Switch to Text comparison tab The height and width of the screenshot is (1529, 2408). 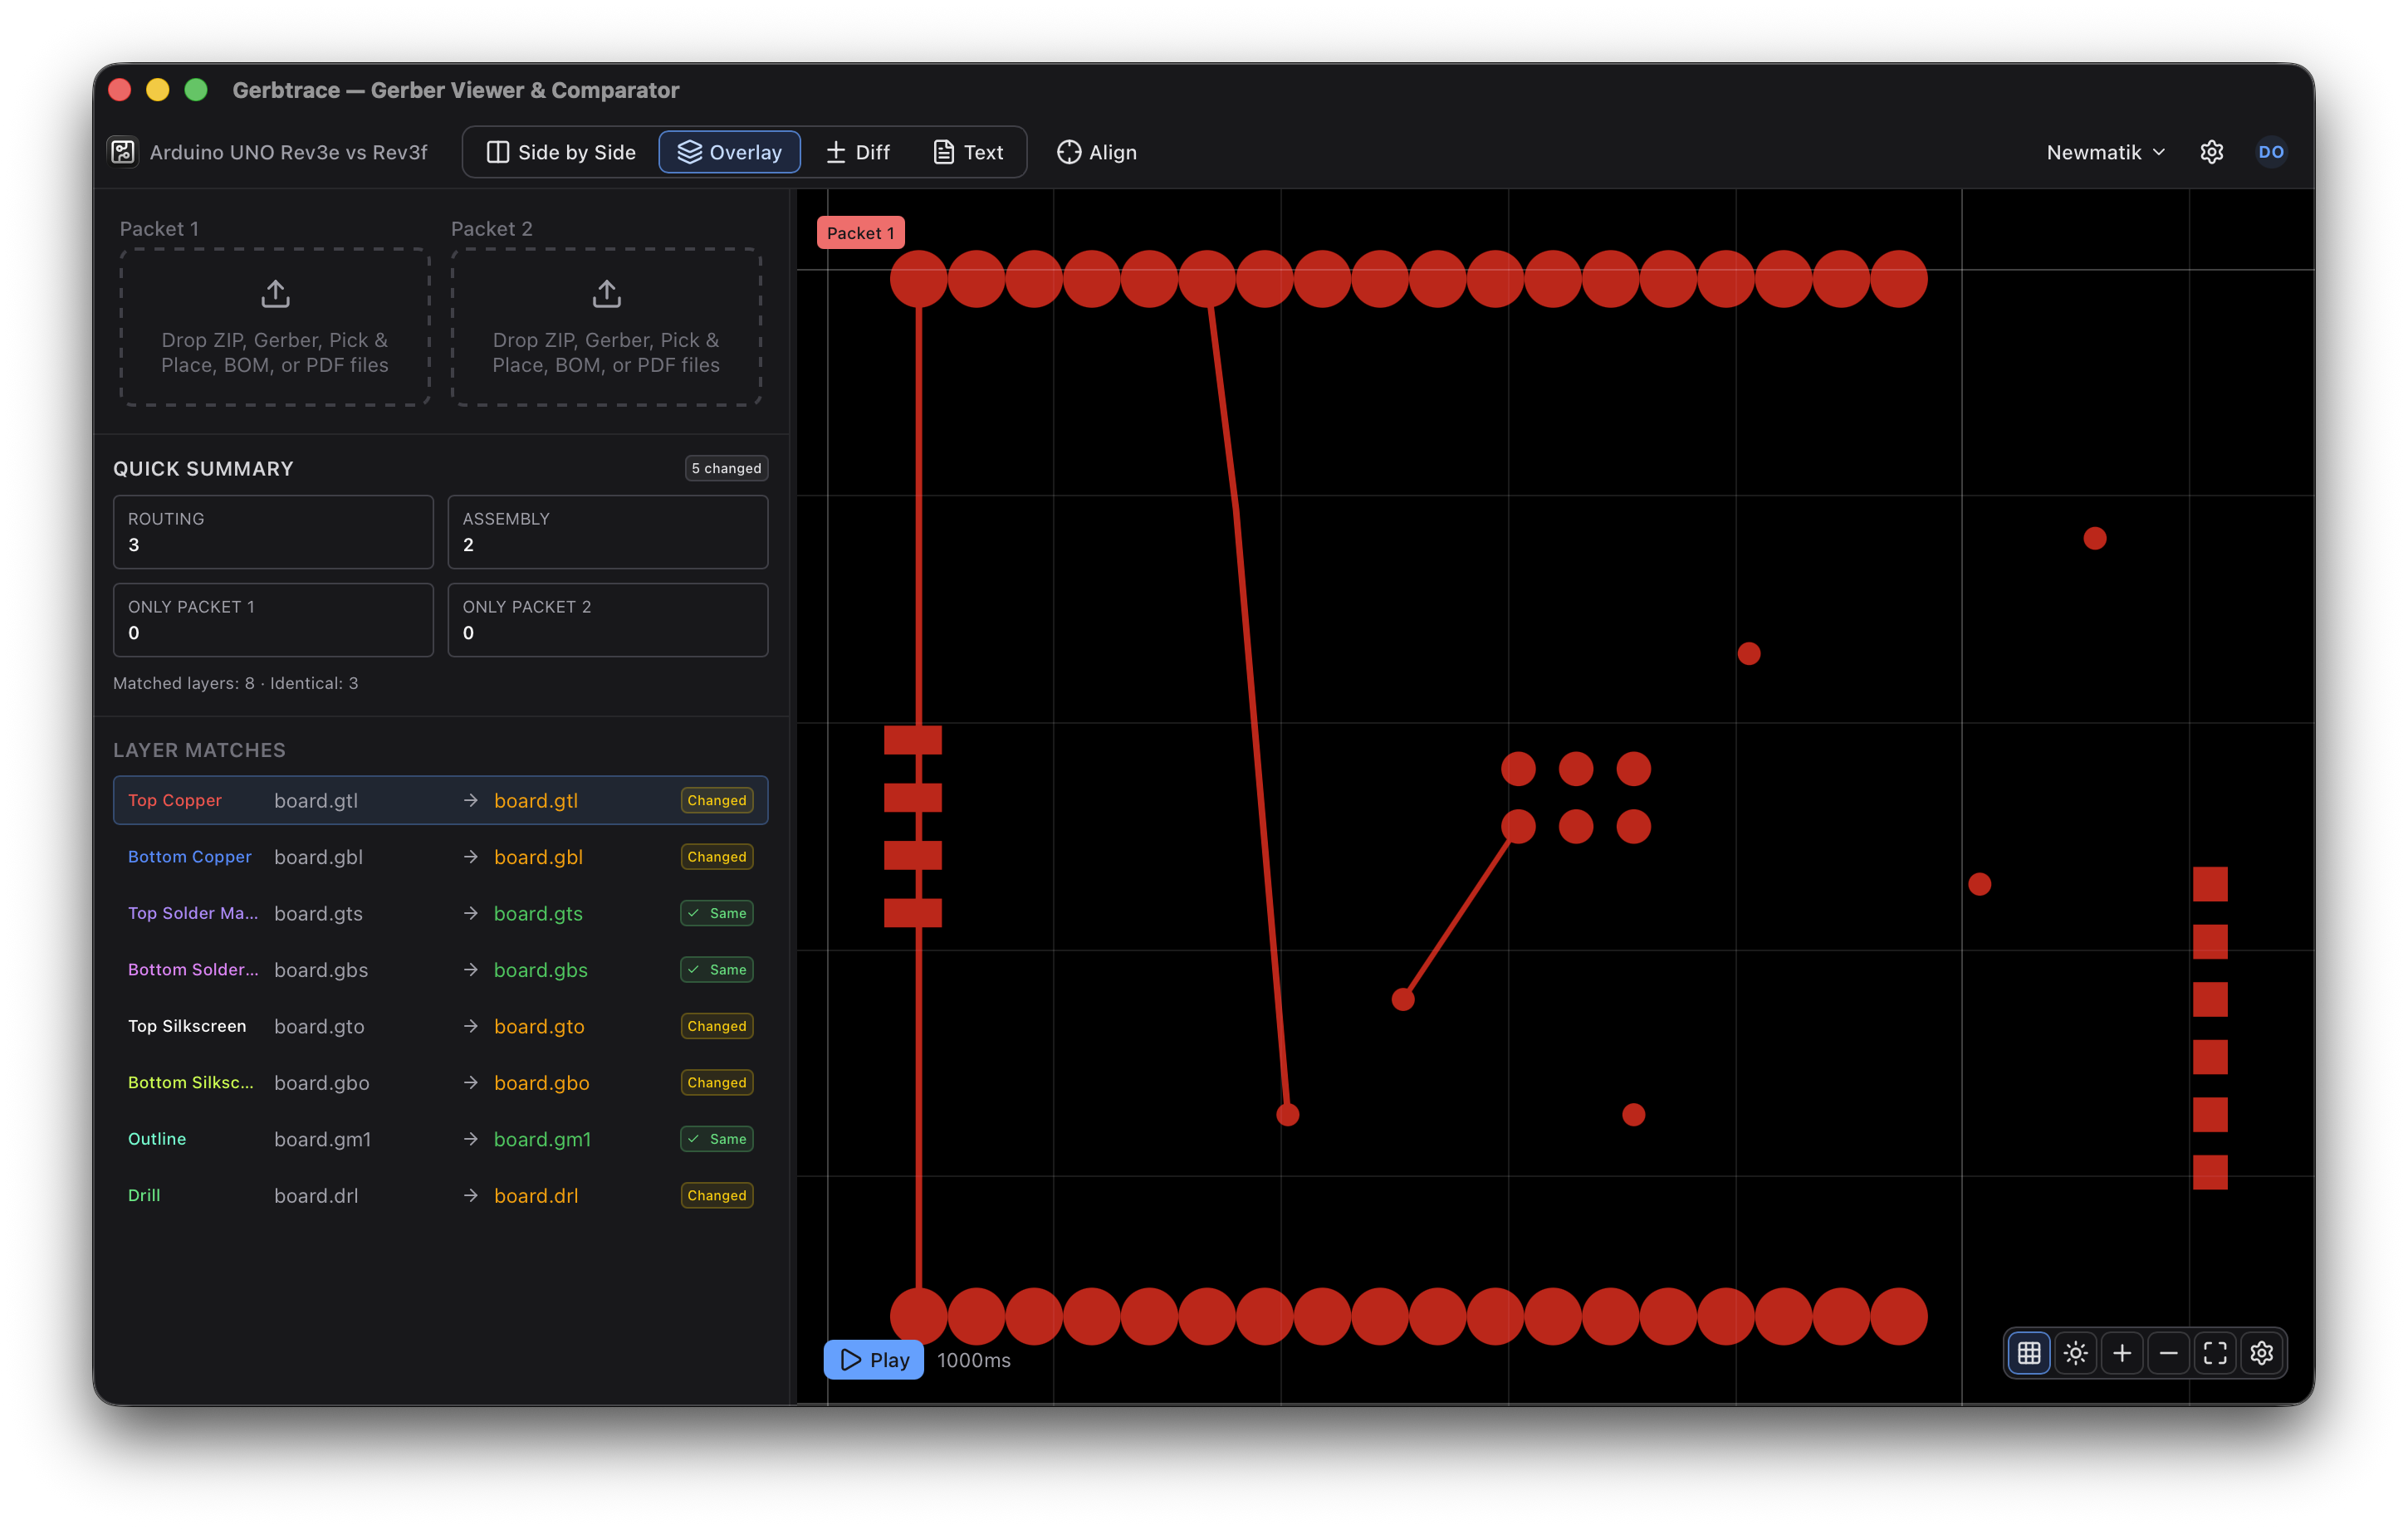(x=968, y=152)
